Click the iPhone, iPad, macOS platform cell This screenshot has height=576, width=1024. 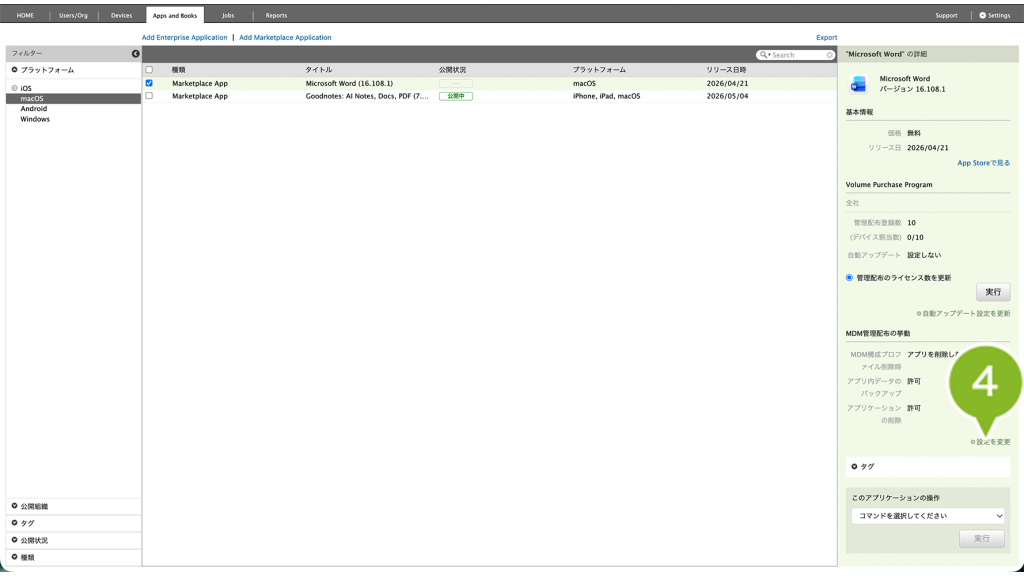pyautogui.click(x=606, y=96)
